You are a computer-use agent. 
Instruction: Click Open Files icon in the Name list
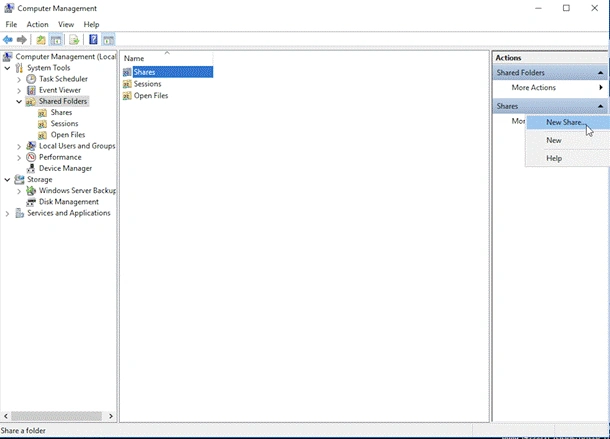pos(127,96)
